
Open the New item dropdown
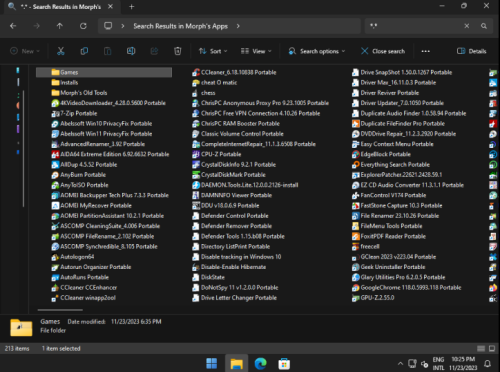click(x=25, y=51)
